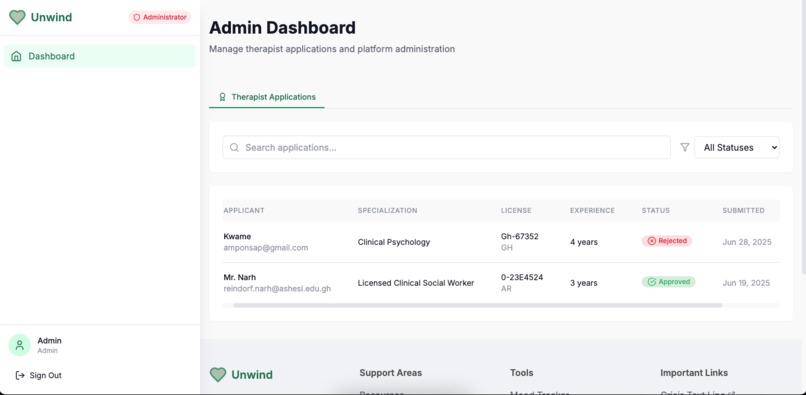
Task: Click the SUBMITTED column header
Action: [x=743, y=210]
